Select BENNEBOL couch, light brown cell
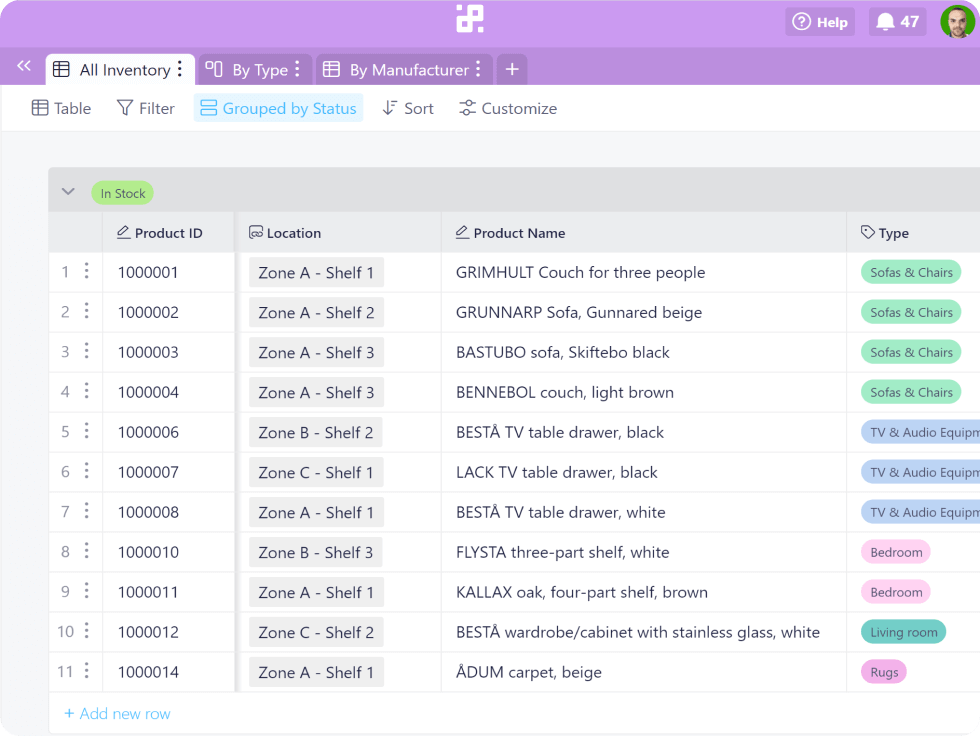980x736 pixels. pos(644,392)
